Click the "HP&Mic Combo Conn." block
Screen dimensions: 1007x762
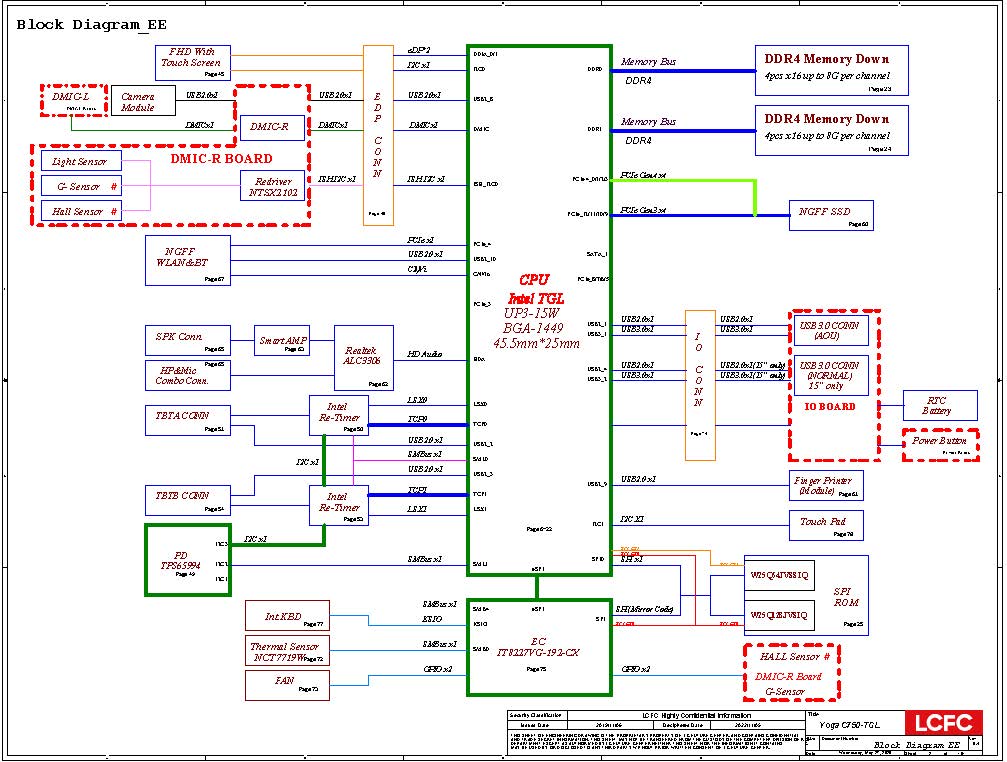188,375
